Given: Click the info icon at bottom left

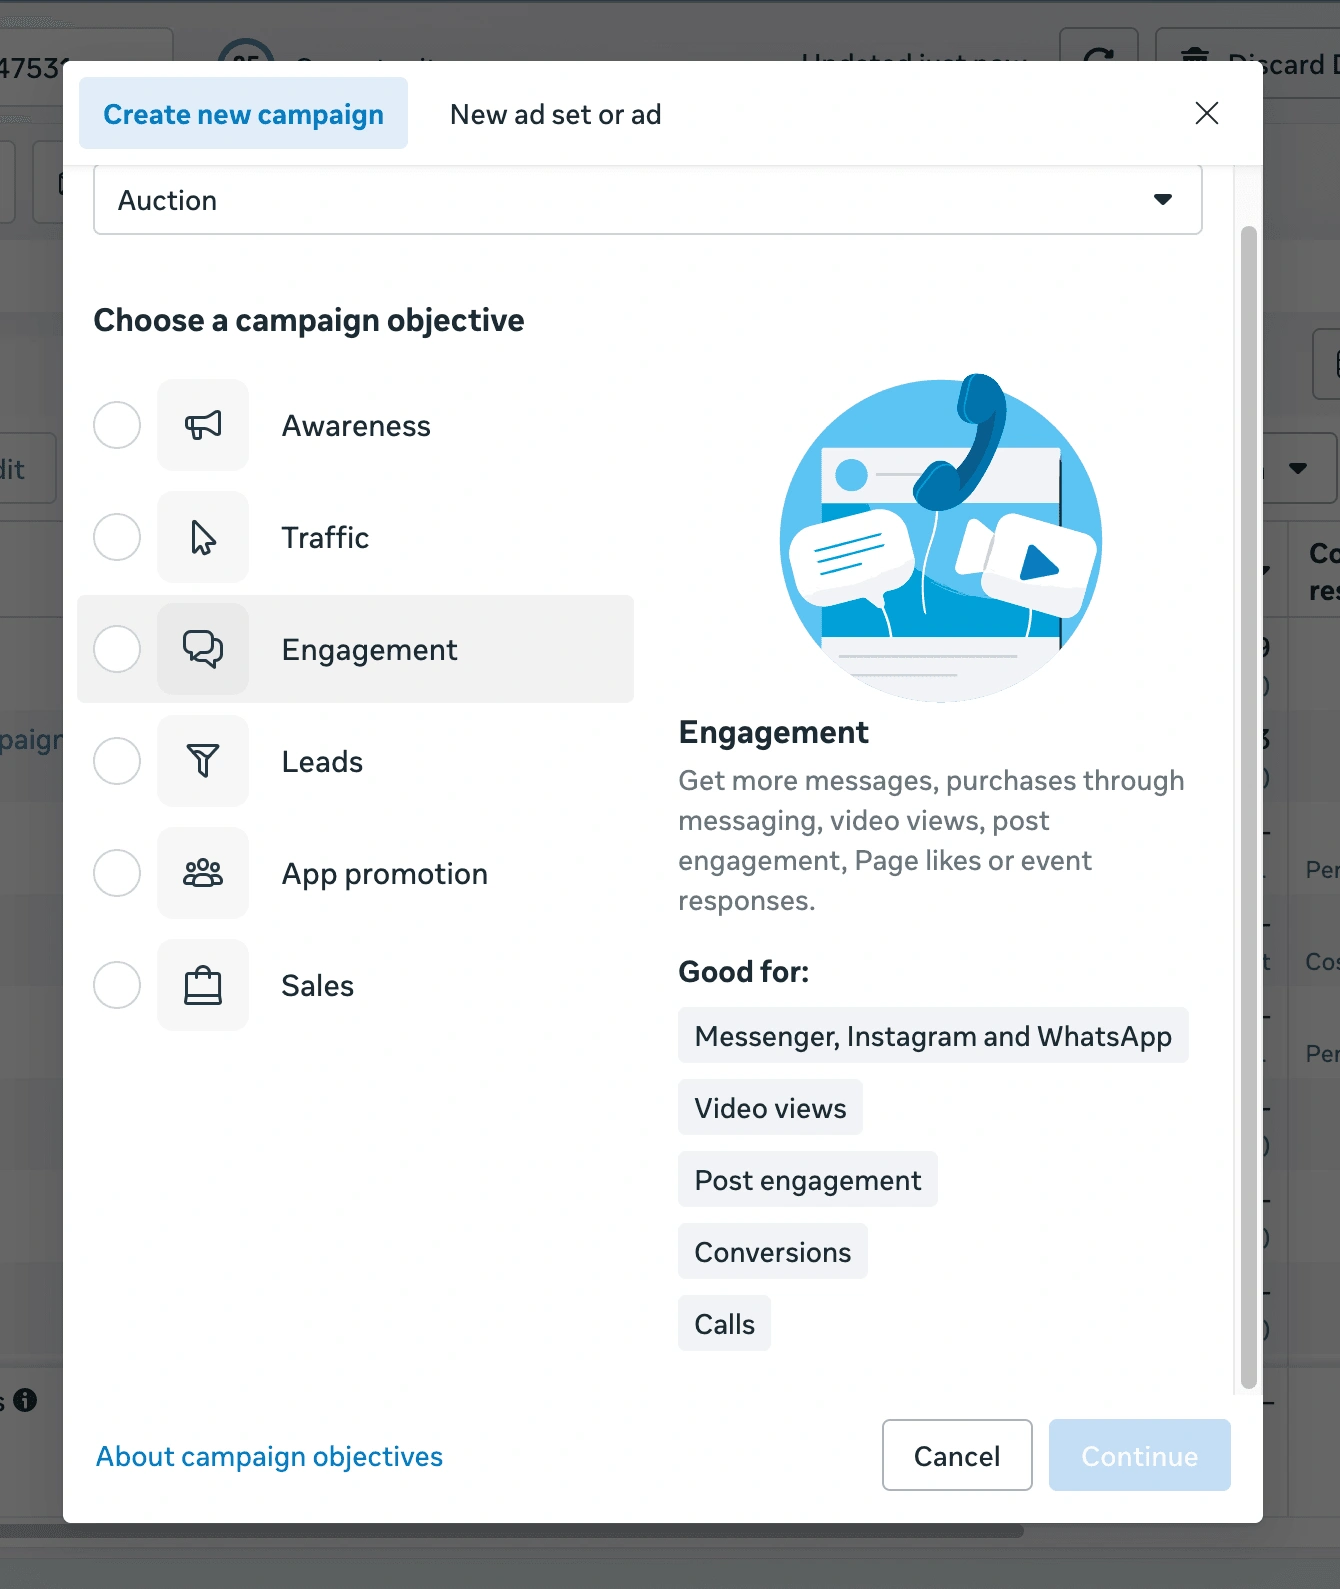Looking at the screenshot, I should 26,1400.
